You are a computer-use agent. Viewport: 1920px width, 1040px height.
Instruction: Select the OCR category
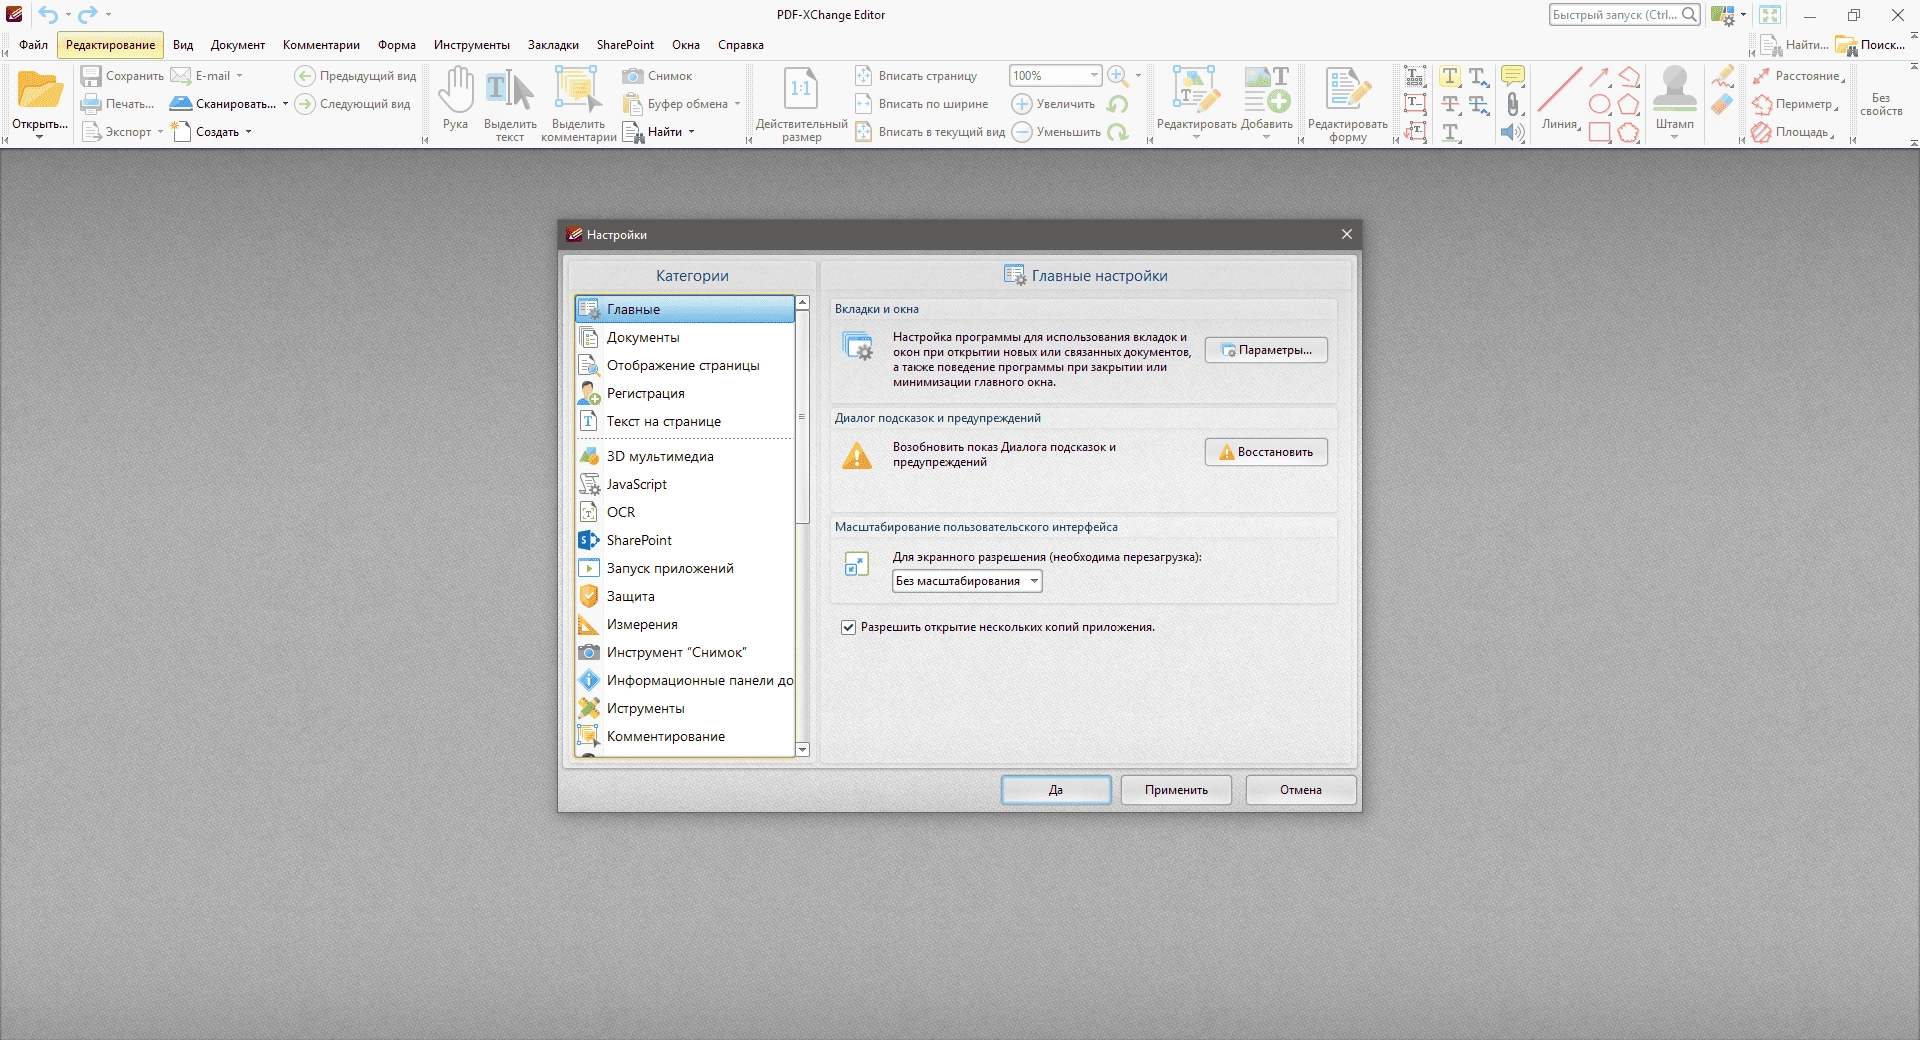pyautogui.click(x=685, y=512)
